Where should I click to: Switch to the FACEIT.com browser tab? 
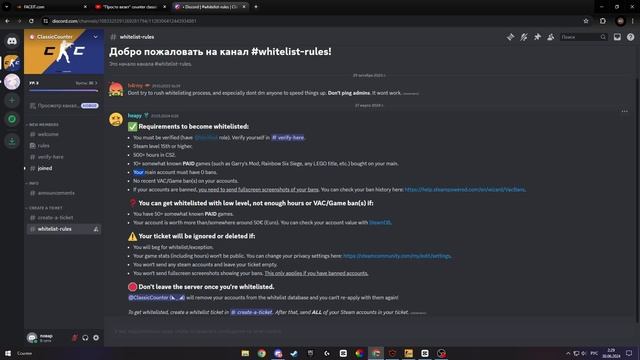click(x=52, y=7)
